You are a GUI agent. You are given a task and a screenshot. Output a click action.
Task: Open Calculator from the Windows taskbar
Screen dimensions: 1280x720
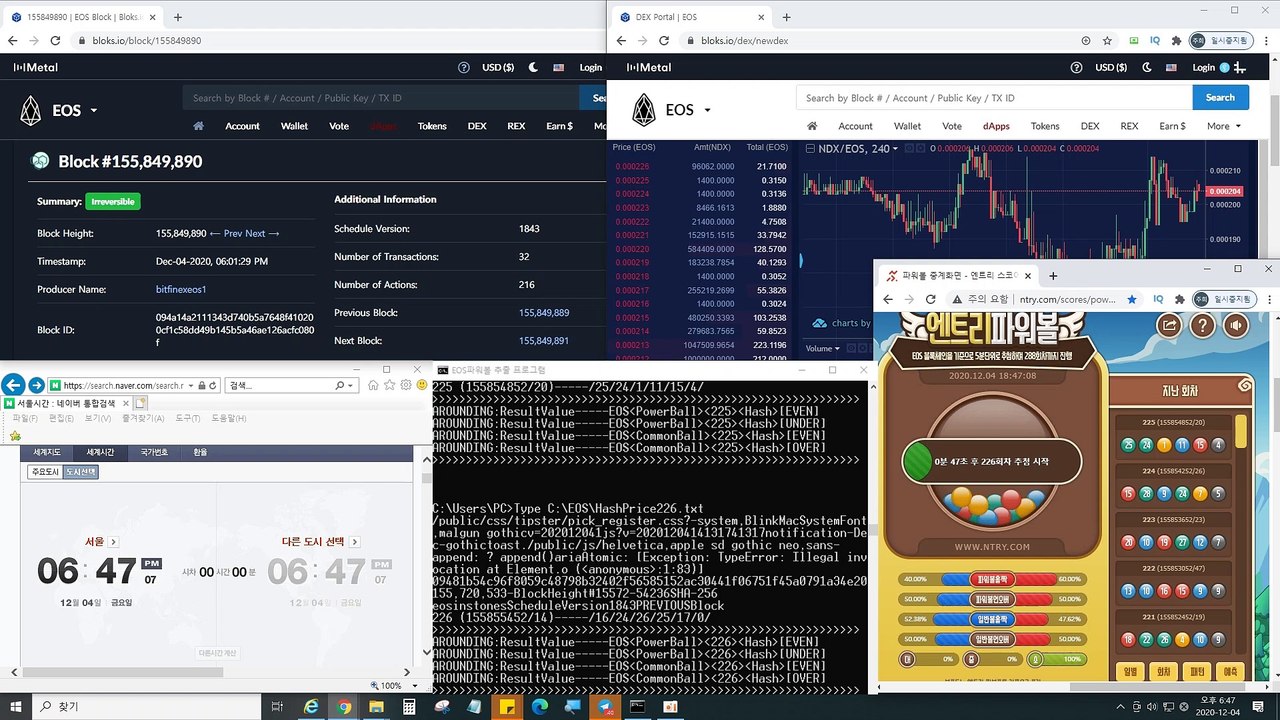click(x=409, y=707)
